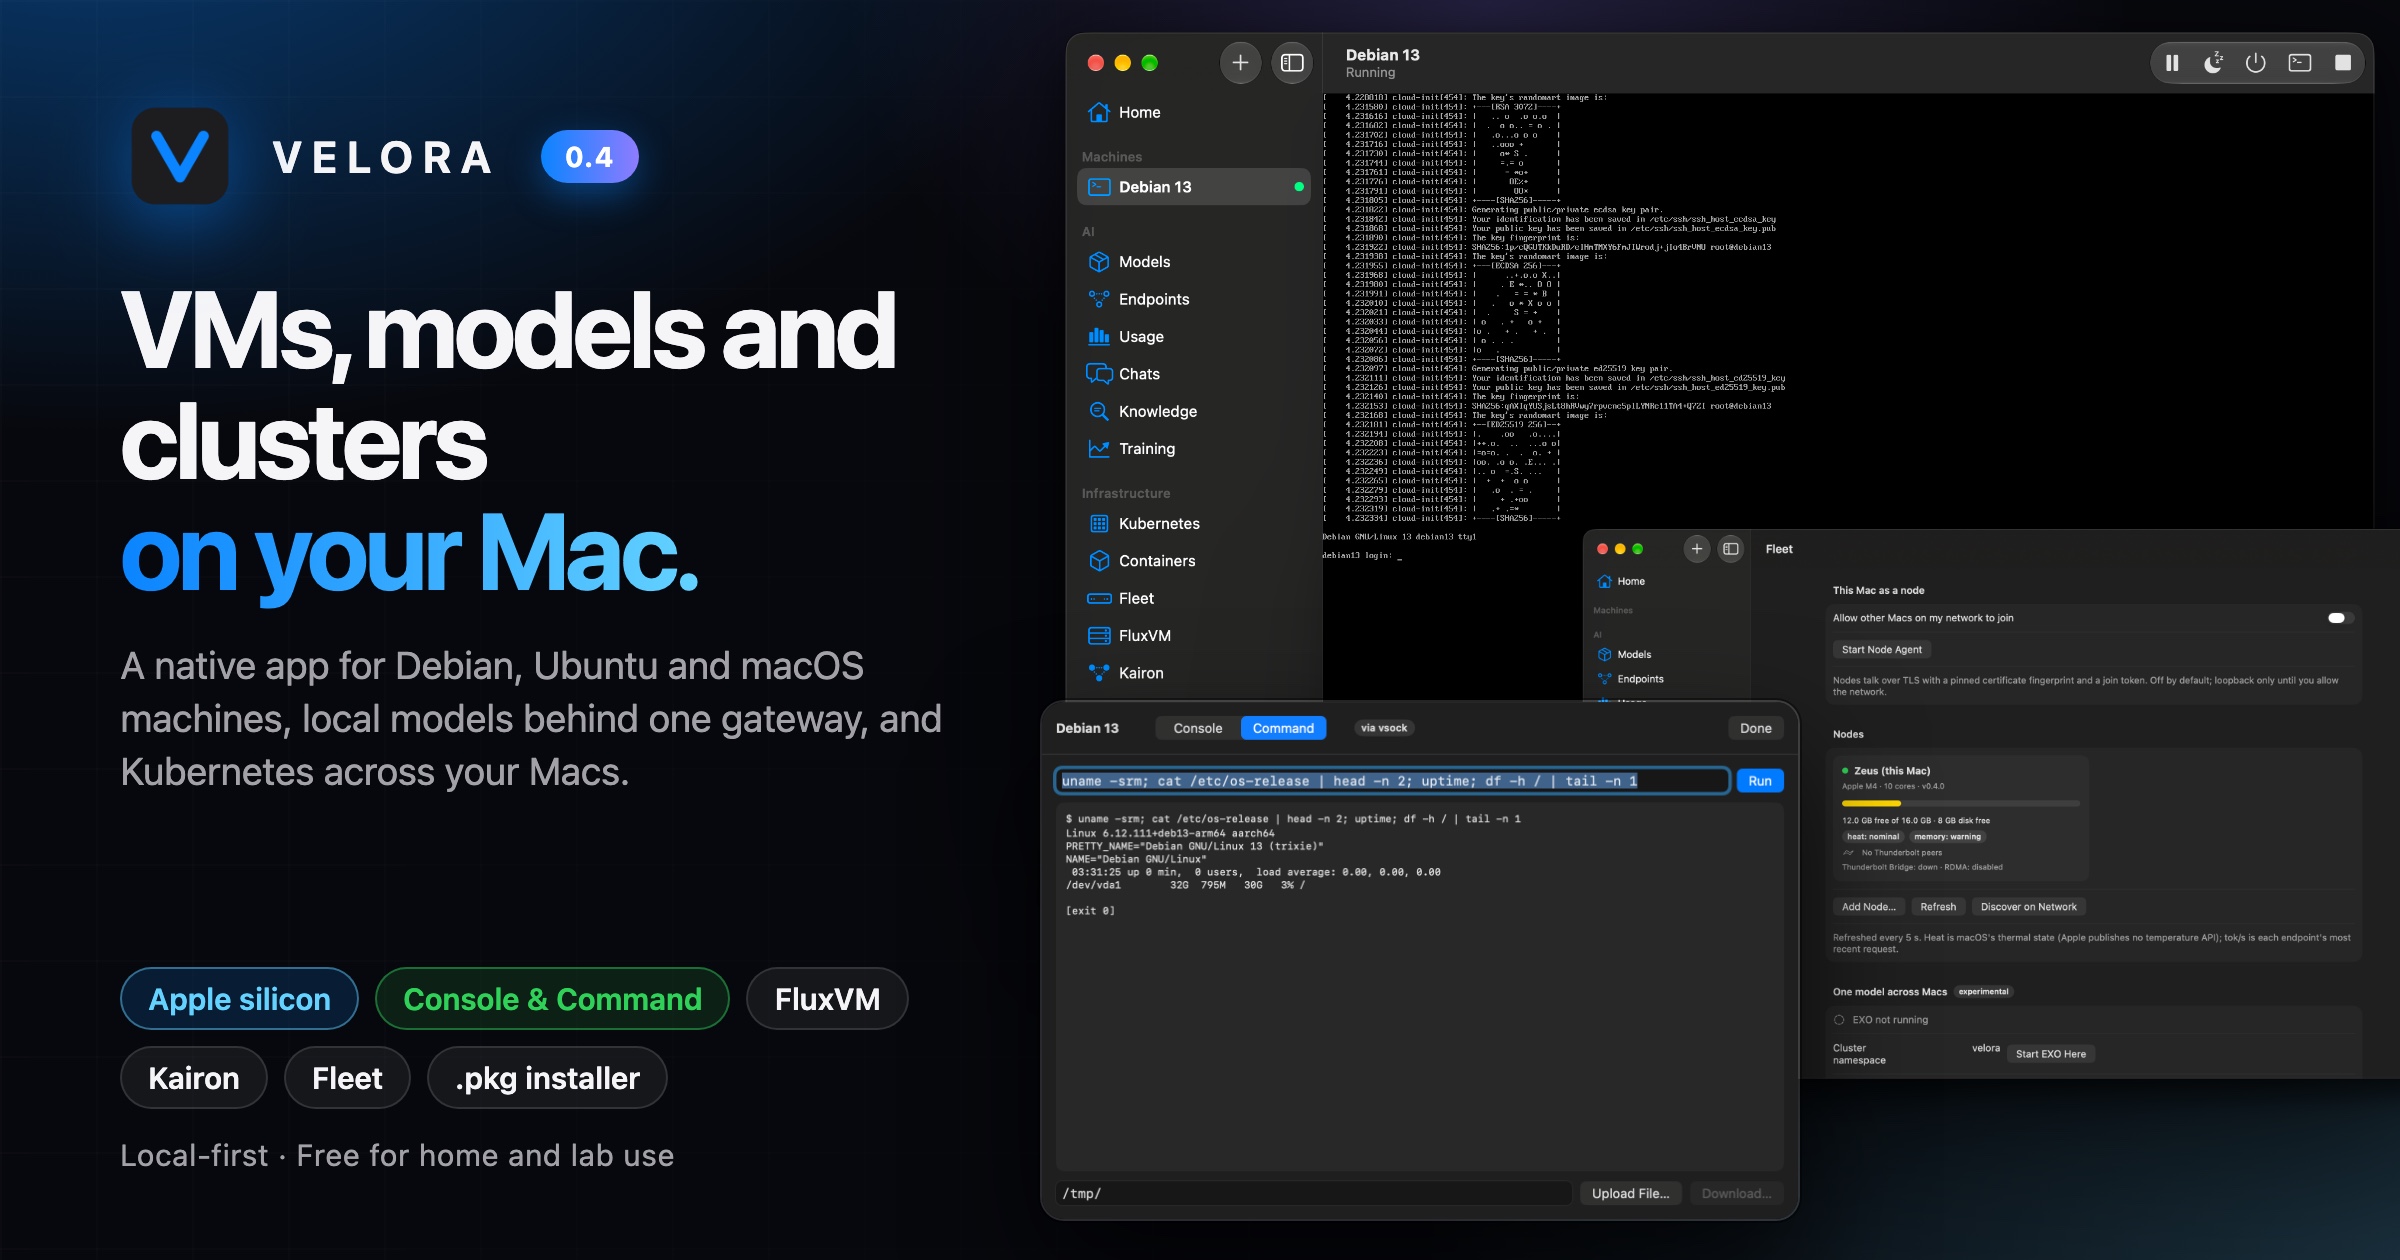Click Start Node Agent in the Fleet window
Image resolution: width=2400 pixels, height=1260 pixels.
[1882, 649]
